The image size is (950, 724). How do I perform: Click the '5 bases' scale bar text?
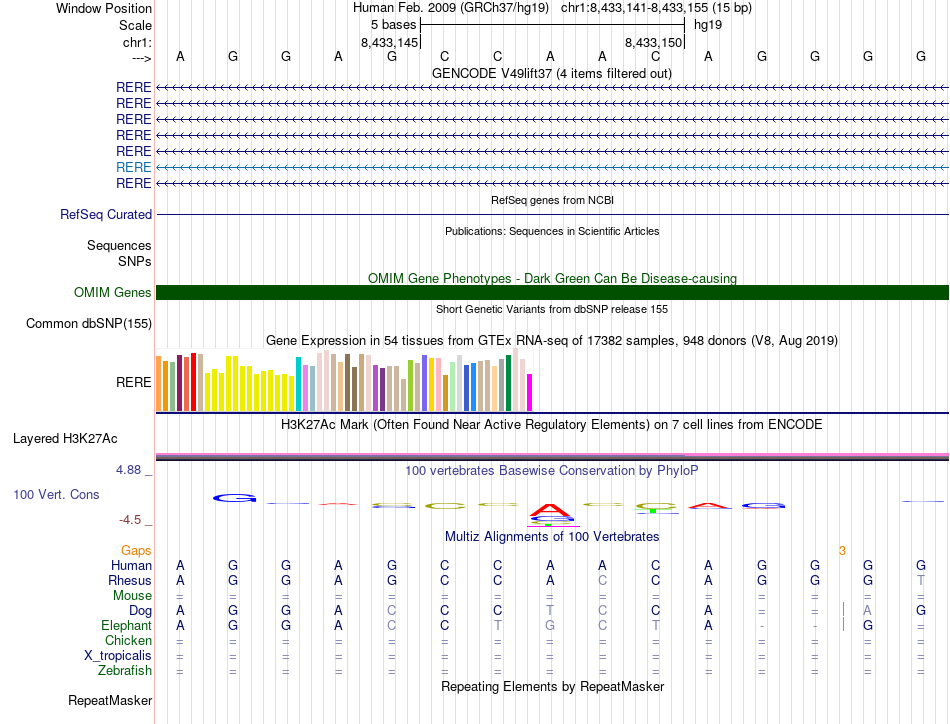[x=394, y=25]
